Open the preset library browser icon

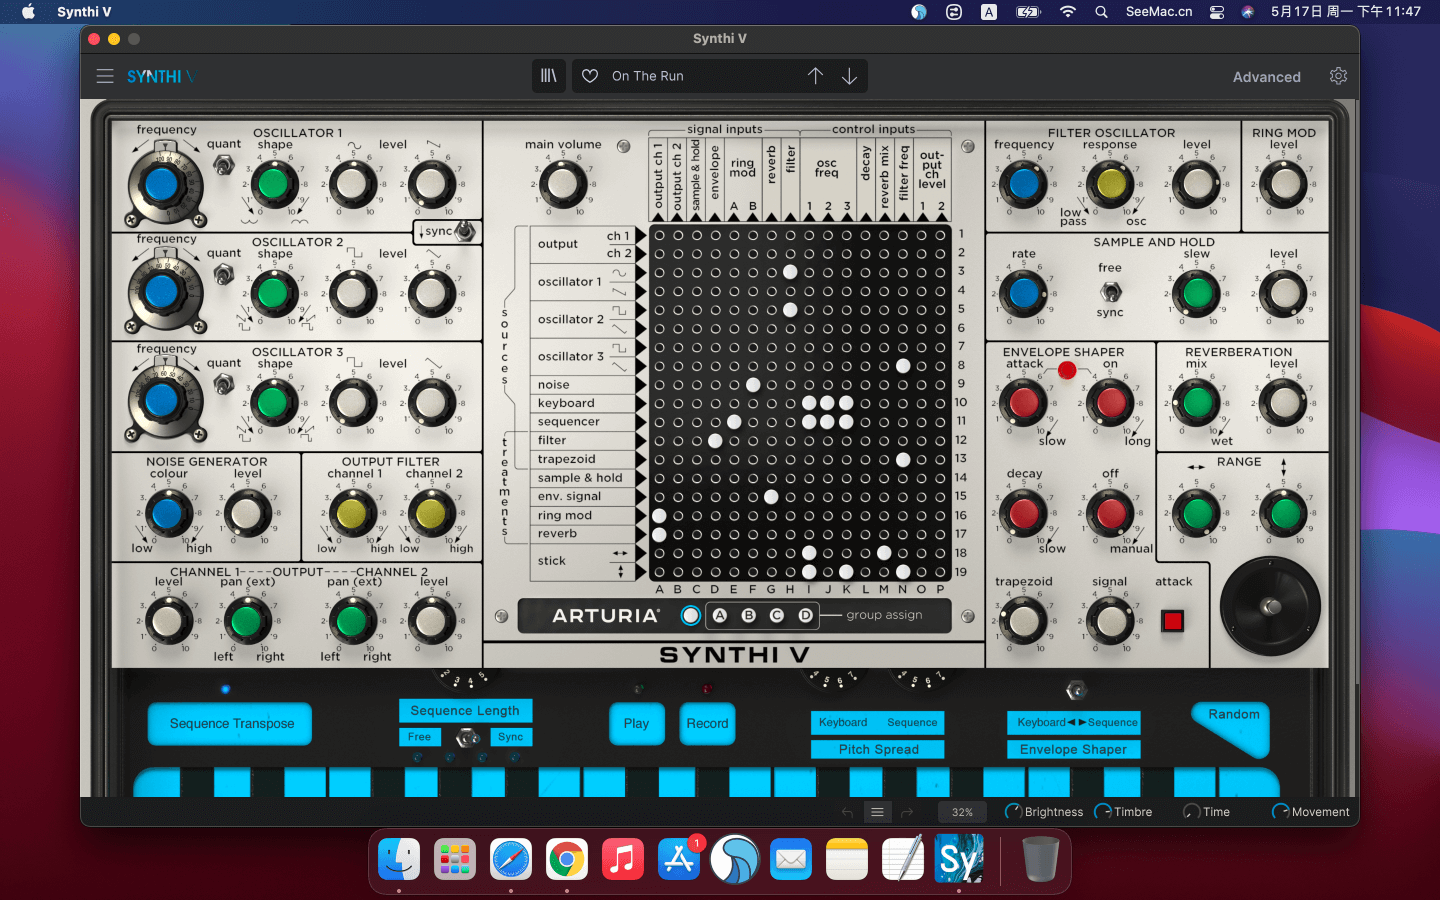(549, 76)
